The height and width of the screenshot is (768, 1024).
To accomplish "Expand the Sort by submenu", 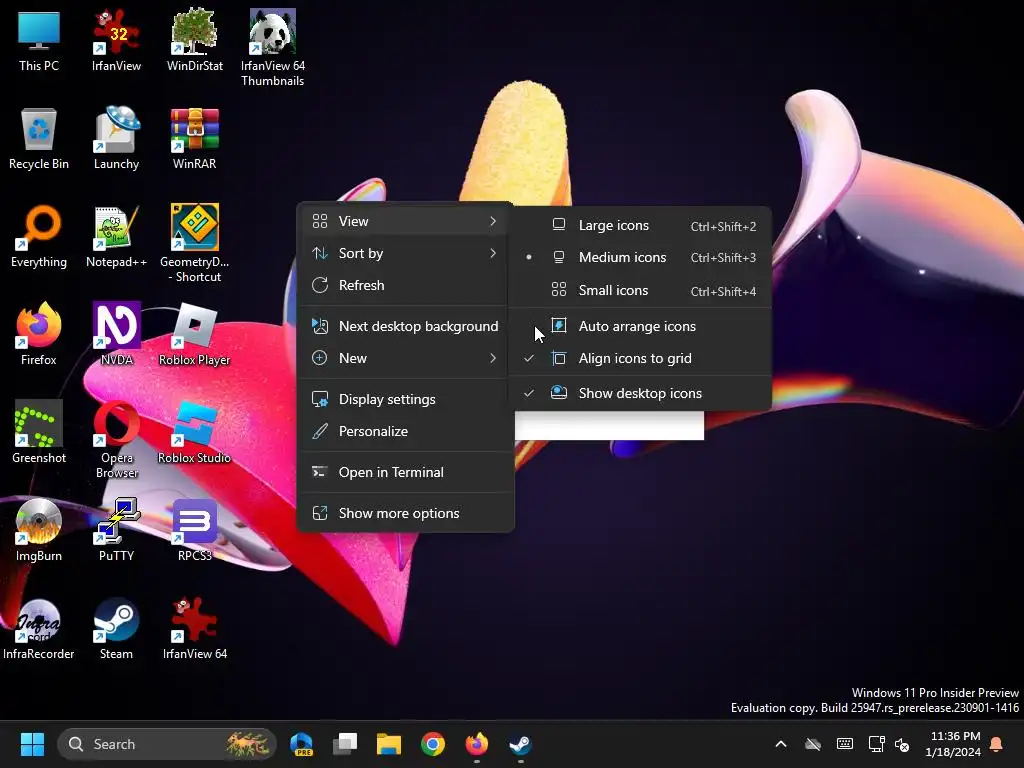I will pos(405,253).
